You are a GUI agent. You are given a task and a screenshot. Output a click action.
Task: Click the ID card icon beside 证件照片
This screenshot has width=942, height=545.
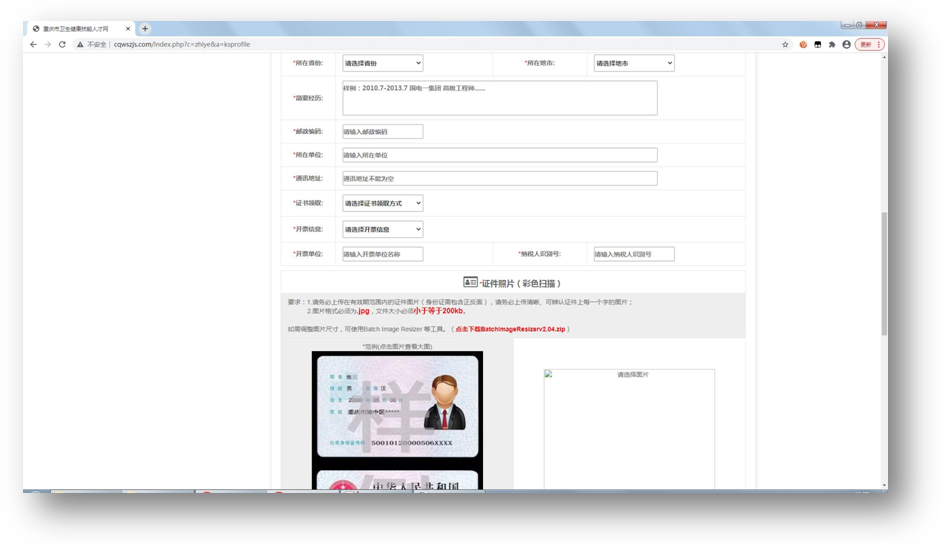(470, 283)
